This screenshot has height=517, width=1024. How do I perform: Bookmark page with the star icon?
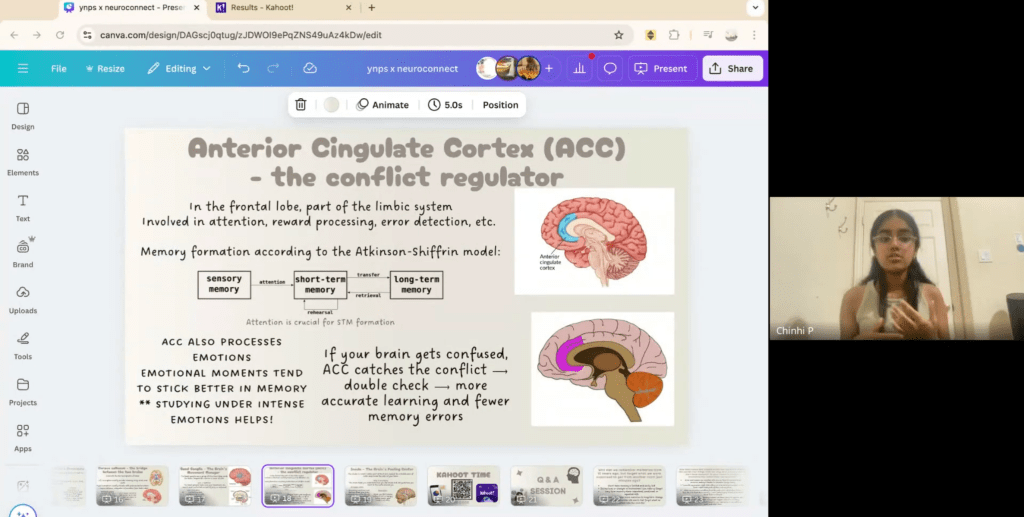tap(619, 34)
